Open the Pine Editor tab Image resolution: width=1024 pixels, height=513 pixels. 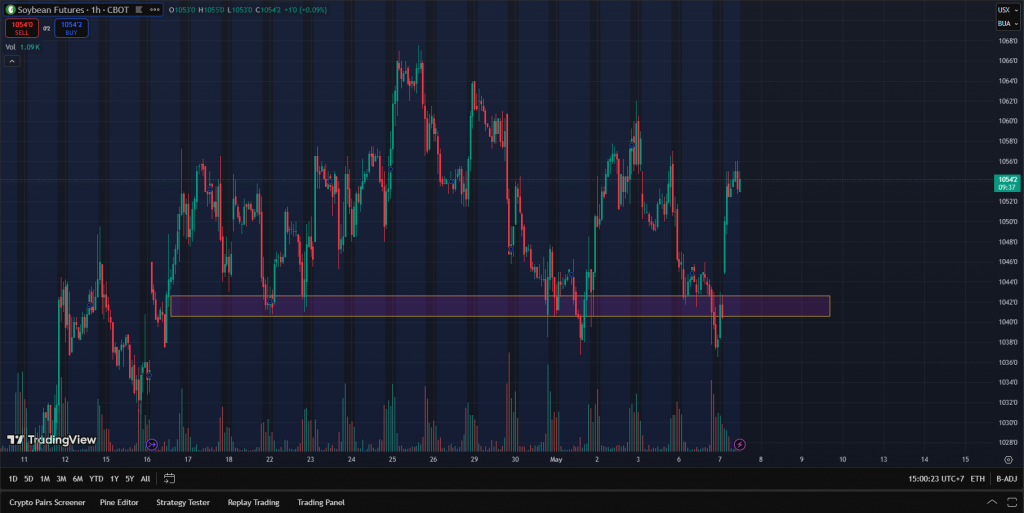click(x=119, y=503)
